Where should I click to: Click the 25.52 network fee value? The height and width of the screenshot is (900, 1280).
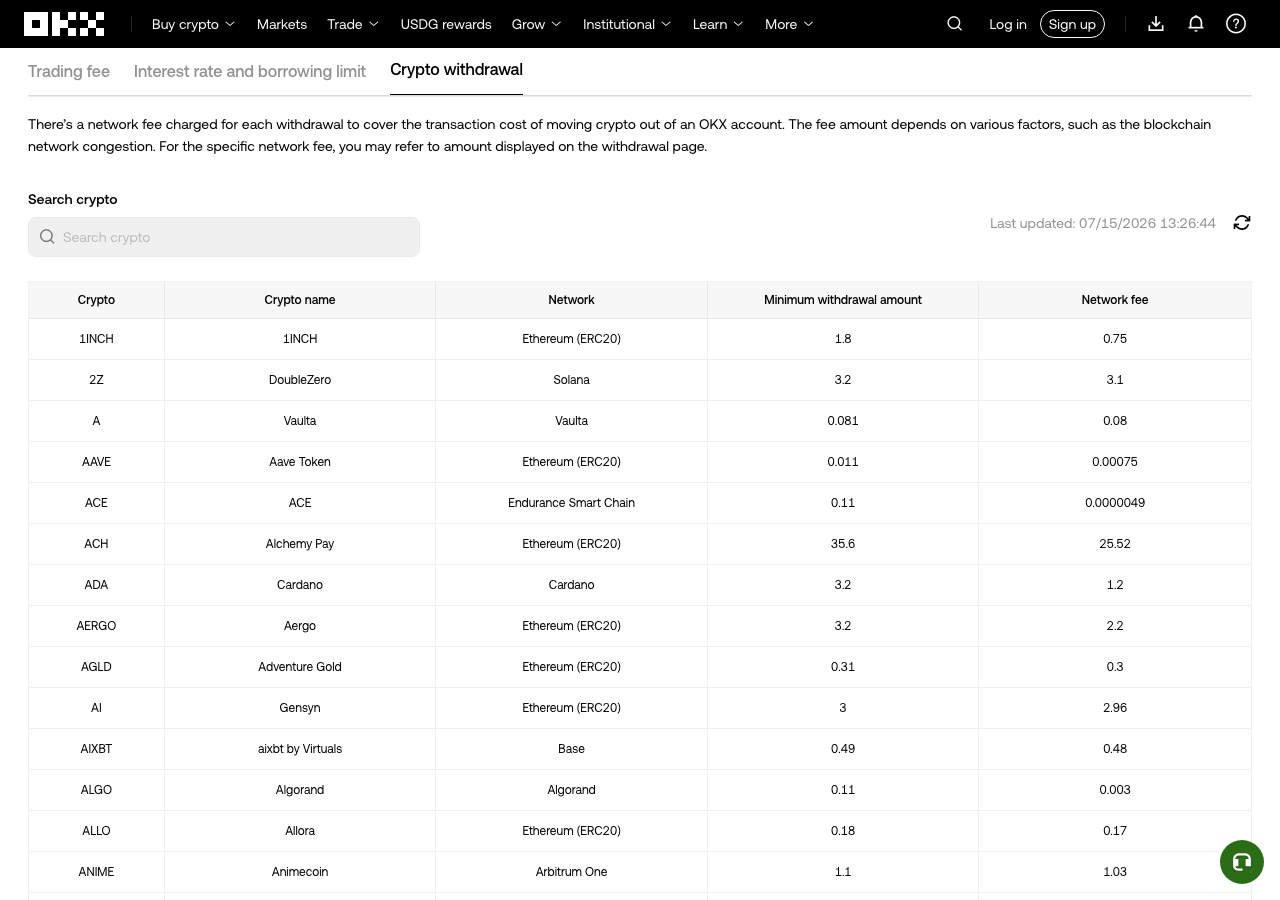(x=1115, y=544)
